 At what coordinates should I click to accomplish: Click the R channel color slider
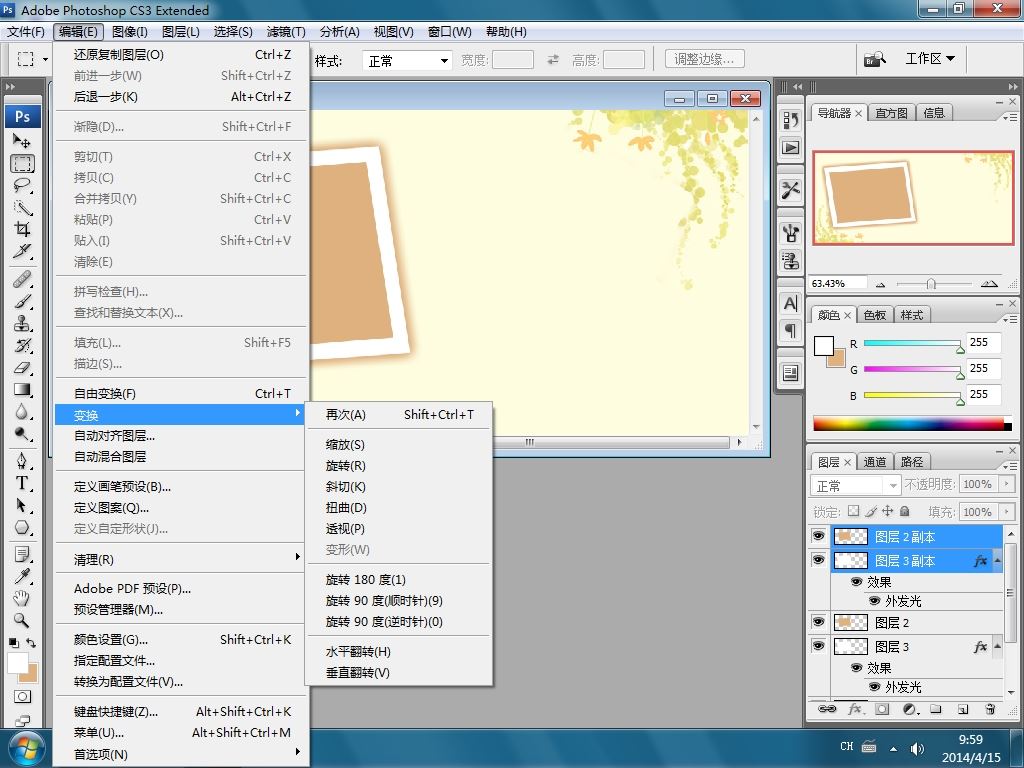[912, 343]
